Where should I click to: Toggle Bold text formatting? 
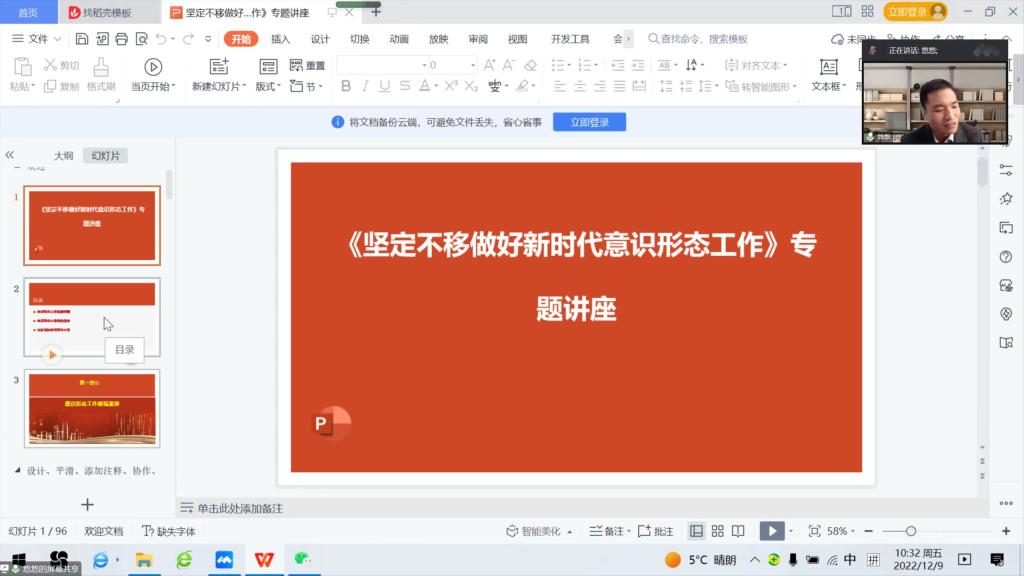coord(346,87)
